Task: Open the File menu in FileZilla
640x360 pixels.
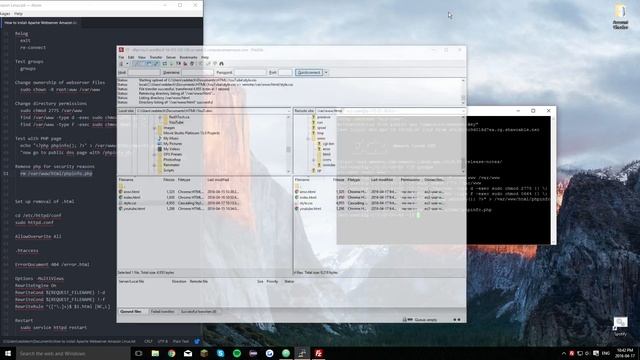Action: tap(121, 57)
